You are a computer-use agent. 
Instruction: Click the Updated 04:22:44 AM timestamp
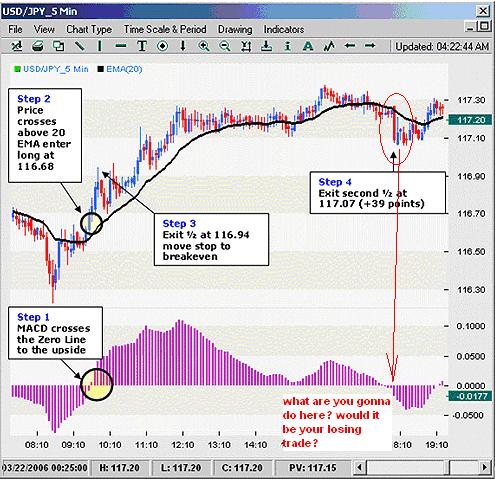click(x=442, y=46)
